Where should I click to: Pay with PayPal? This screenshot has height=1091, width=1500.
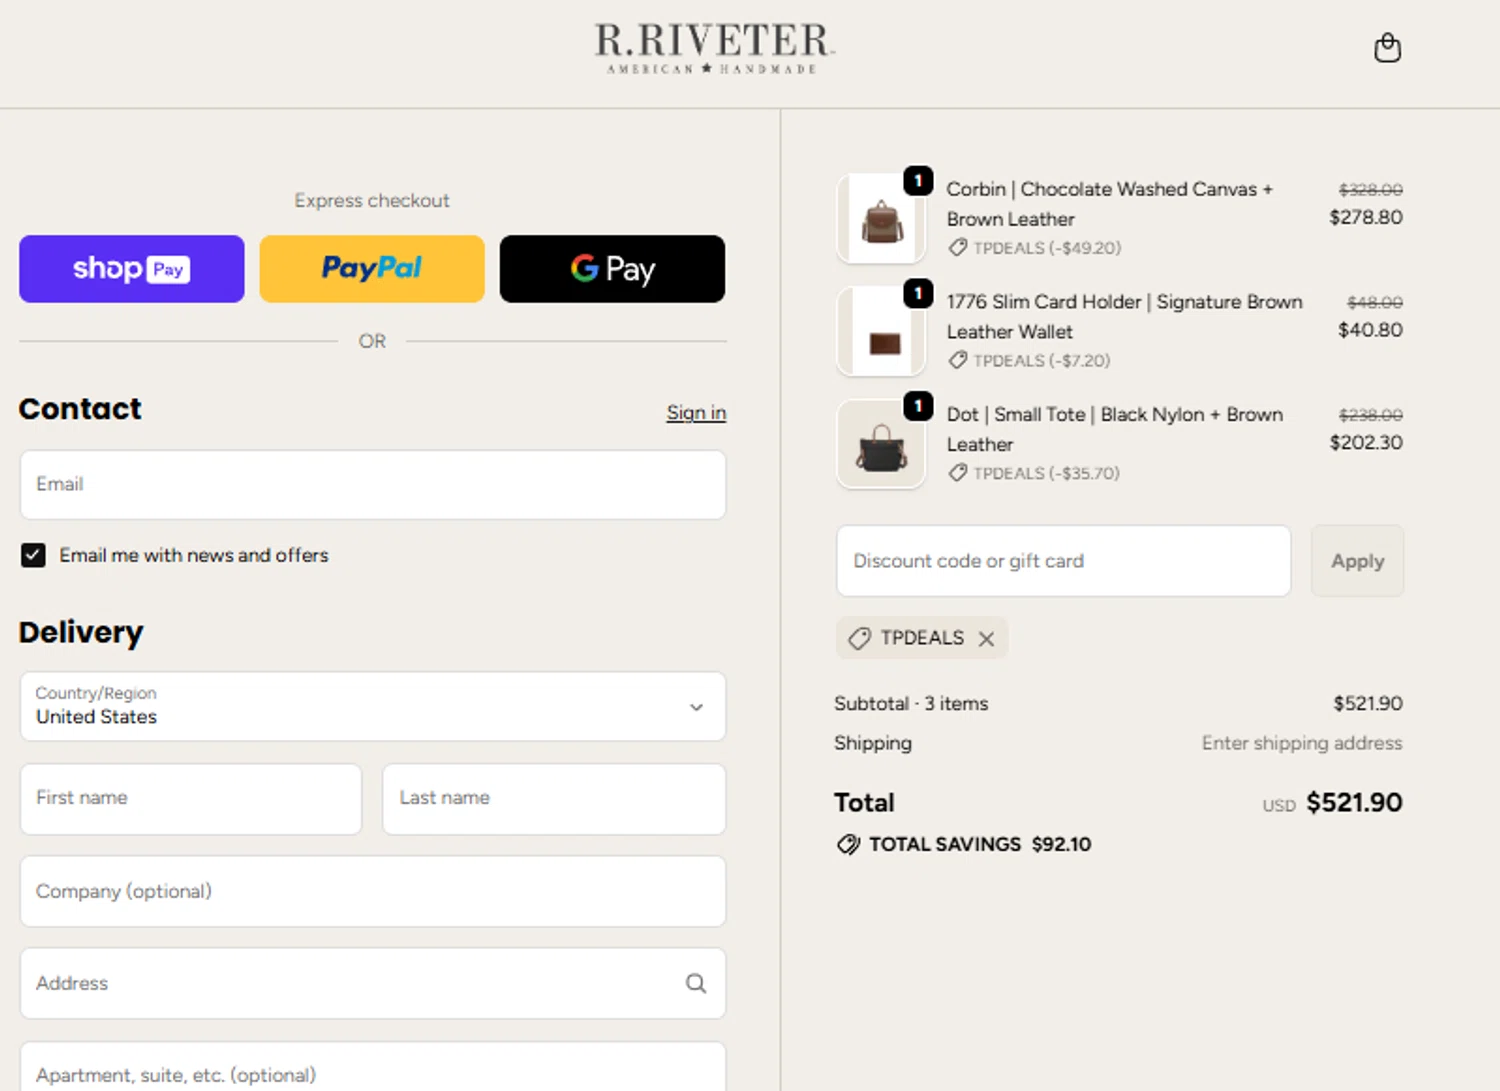click(372, 269)
